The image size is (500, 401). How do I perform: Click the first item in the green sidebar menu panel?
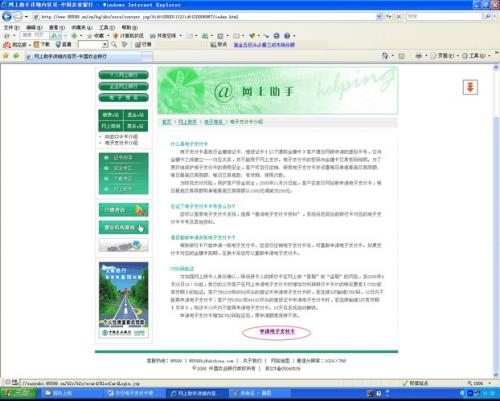[124, 158]
